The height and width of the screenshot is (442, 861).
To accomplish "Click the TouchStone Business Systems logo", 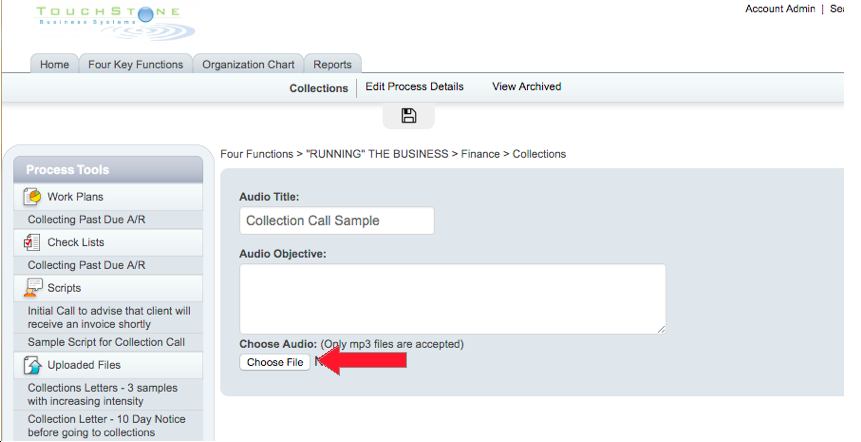I will click(x=115, y=23).
